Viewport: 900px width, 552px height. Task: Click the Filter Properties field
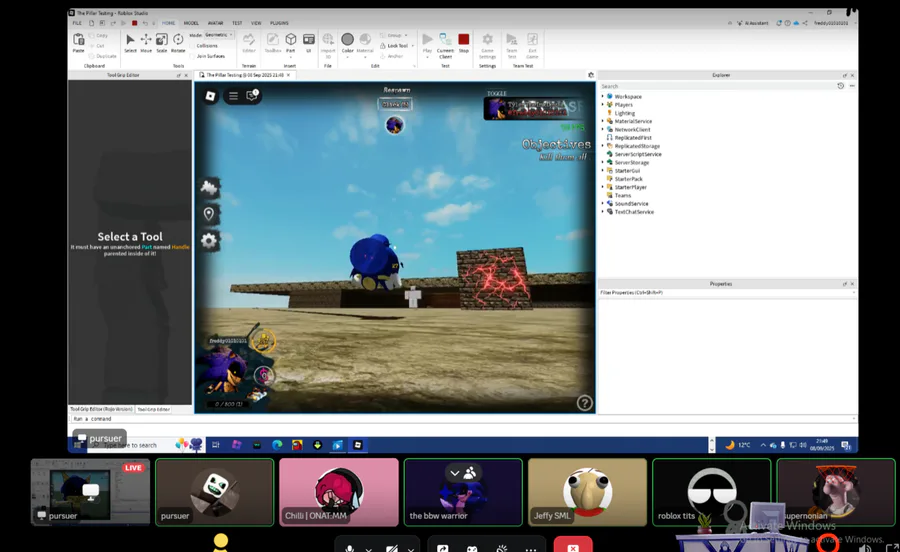pos(727,293)
